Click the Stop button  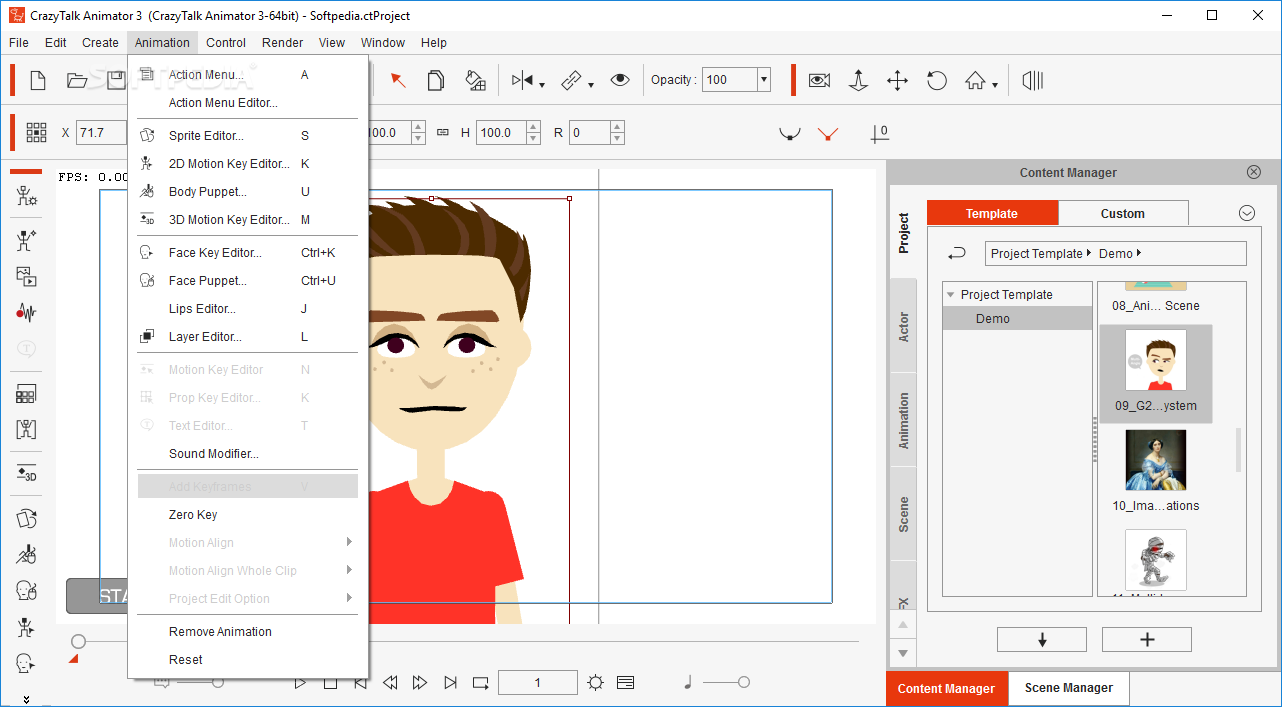pyautogui.click(x=330, y=683)
